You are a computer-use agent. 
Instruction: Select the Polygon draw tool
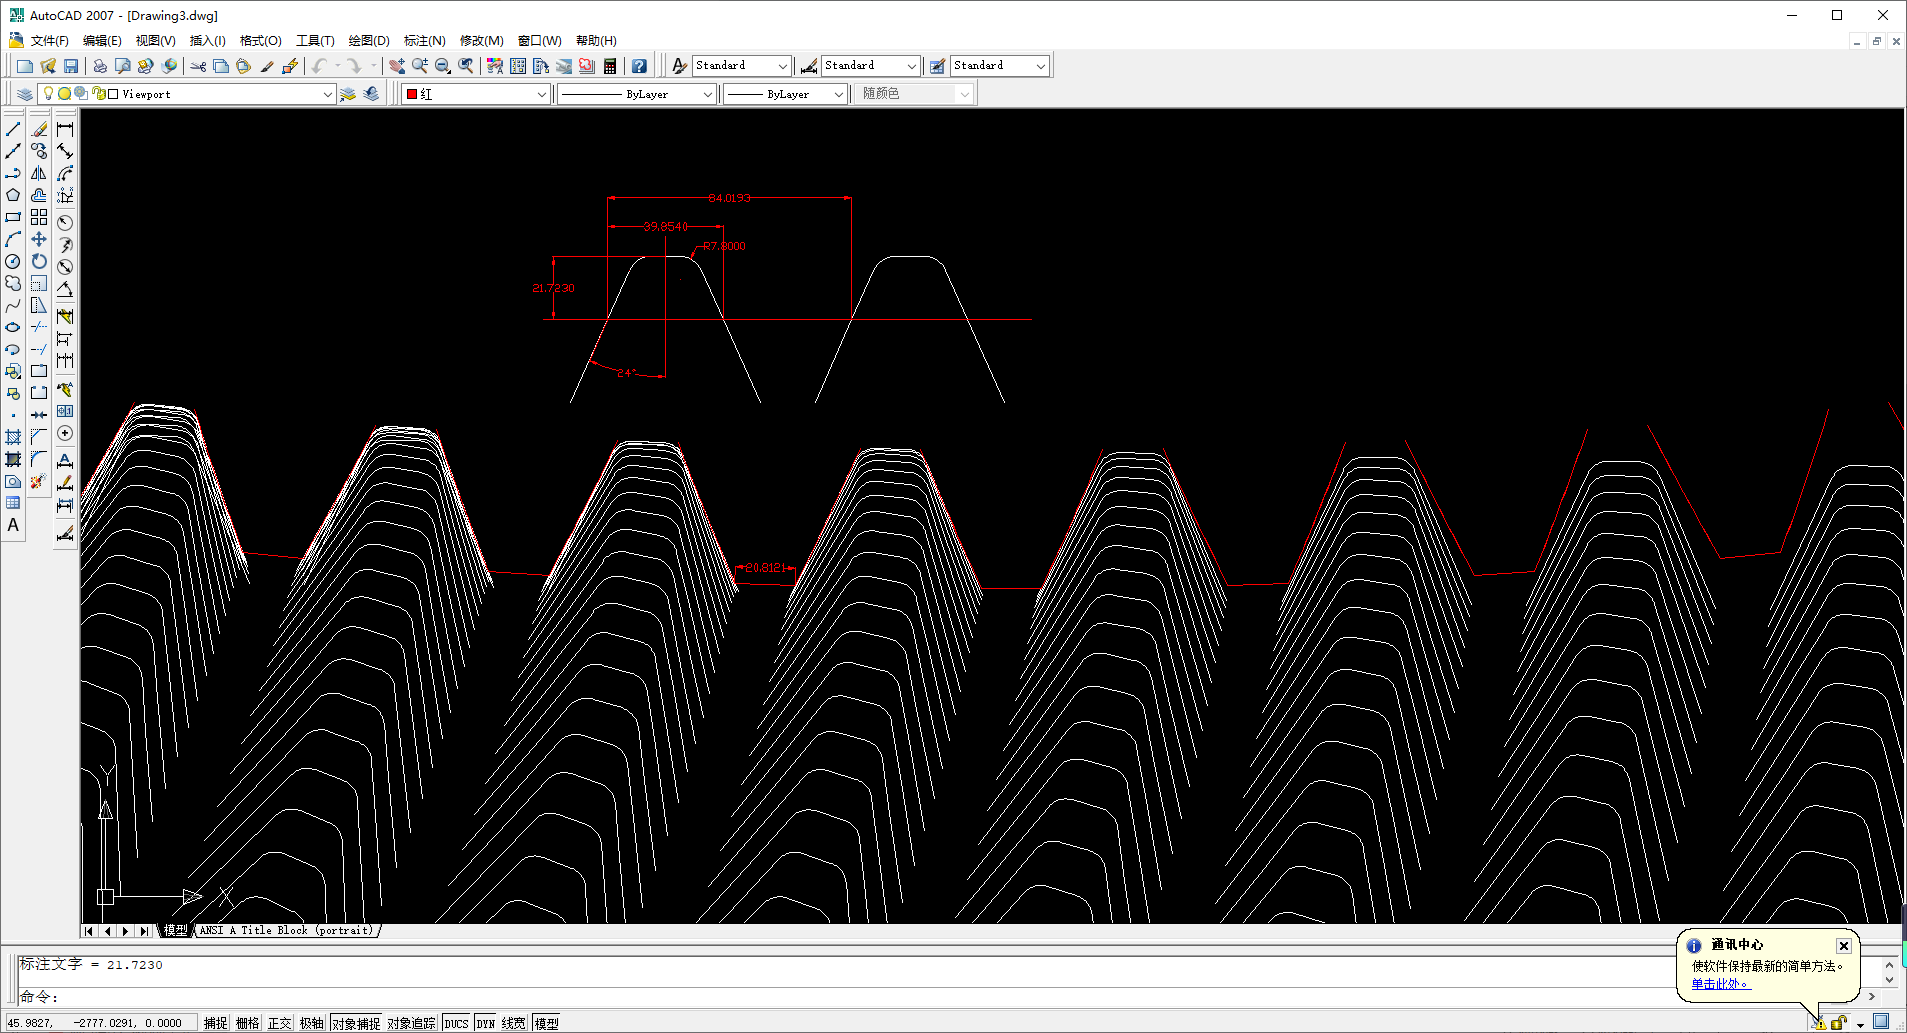click(x=13, y=195)
